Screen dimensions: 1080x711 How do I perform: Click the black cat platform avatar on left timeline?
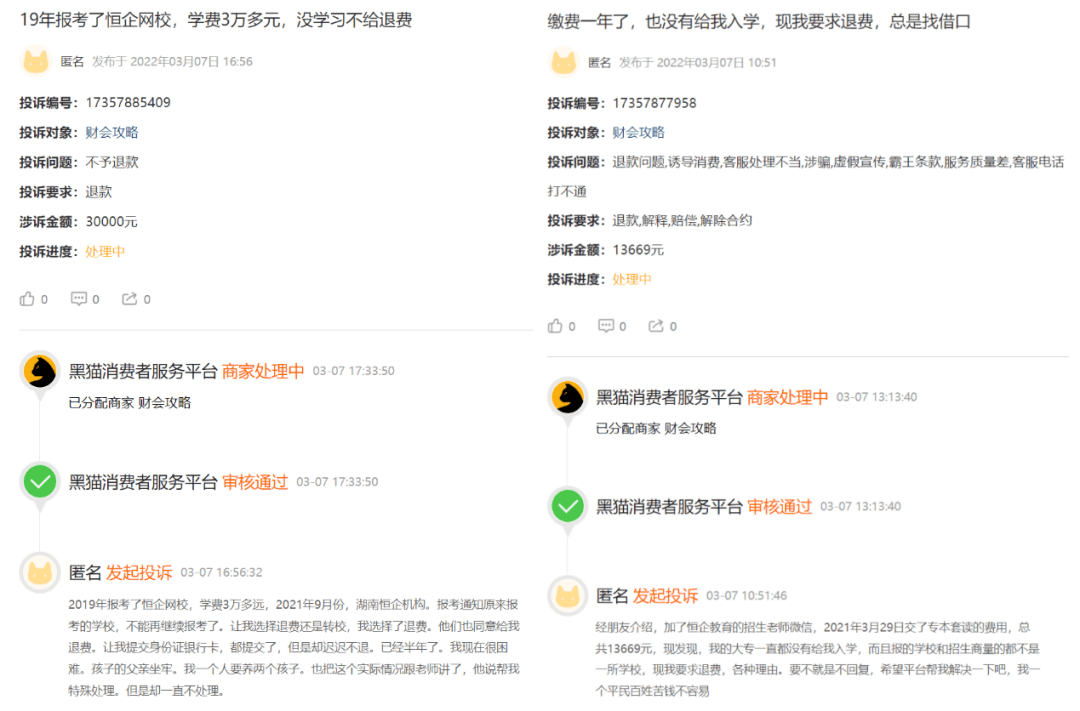pyautogui.click(x=39, y=372)
